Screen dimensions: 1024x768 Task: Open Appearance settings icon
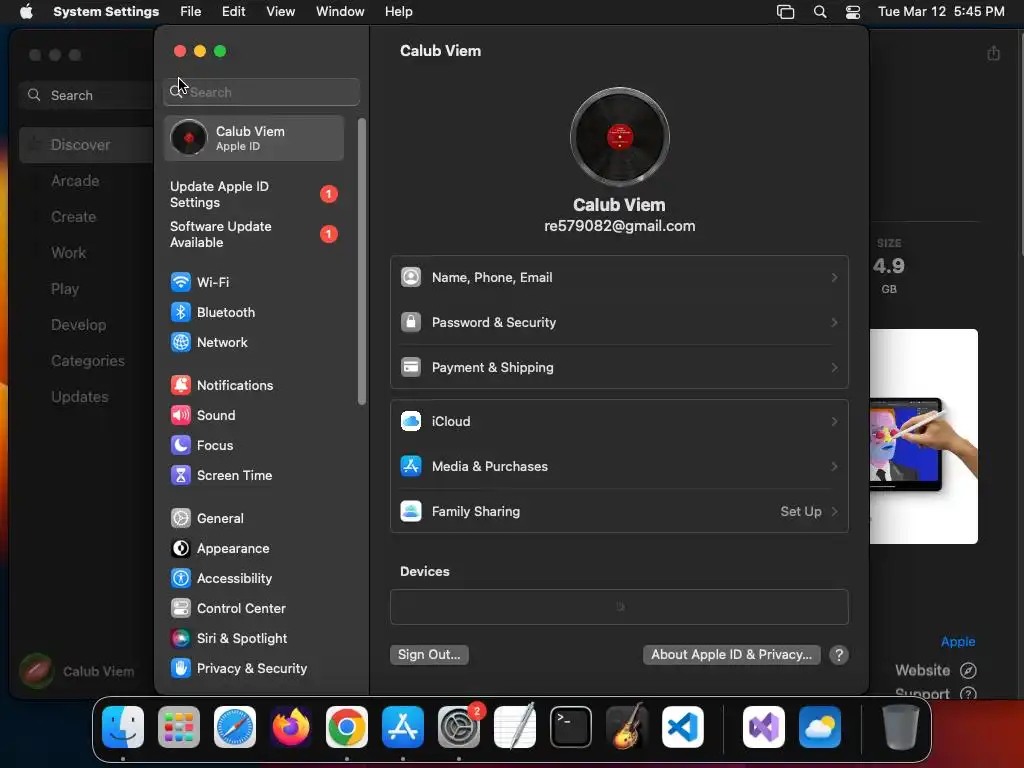coord(180,549)
